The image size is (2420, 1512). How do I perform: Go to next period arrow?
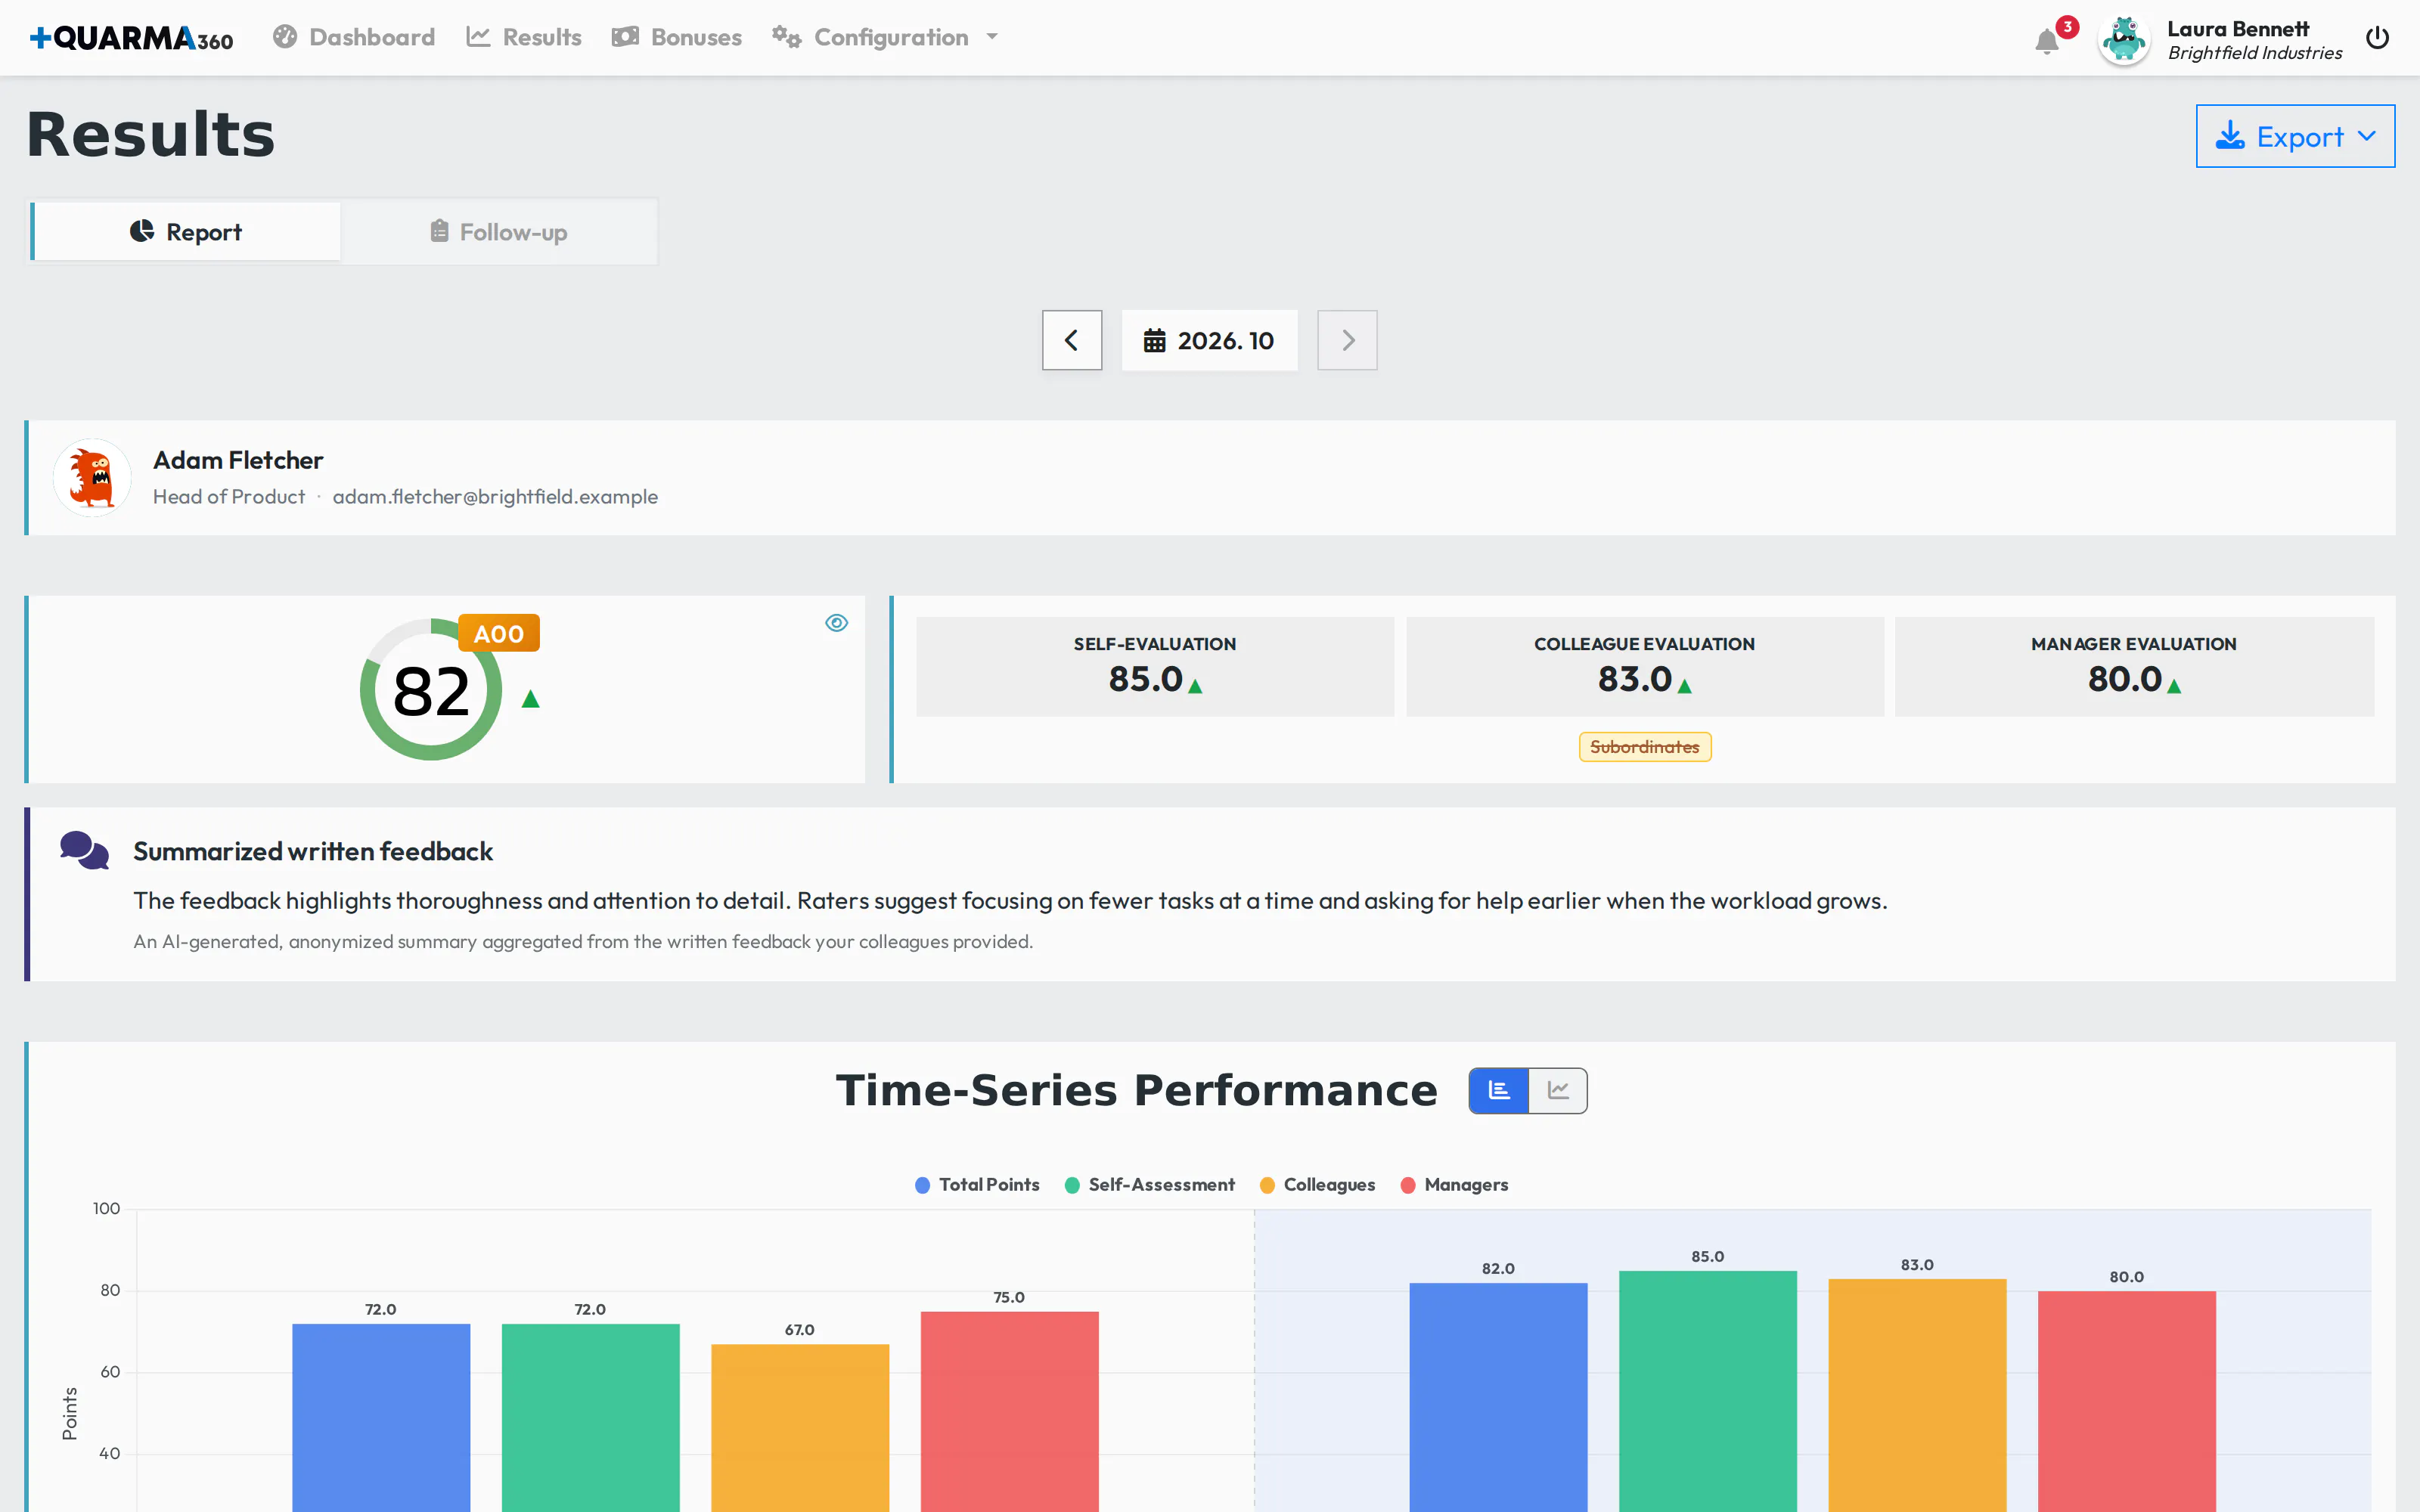[x=1347, y=340]
